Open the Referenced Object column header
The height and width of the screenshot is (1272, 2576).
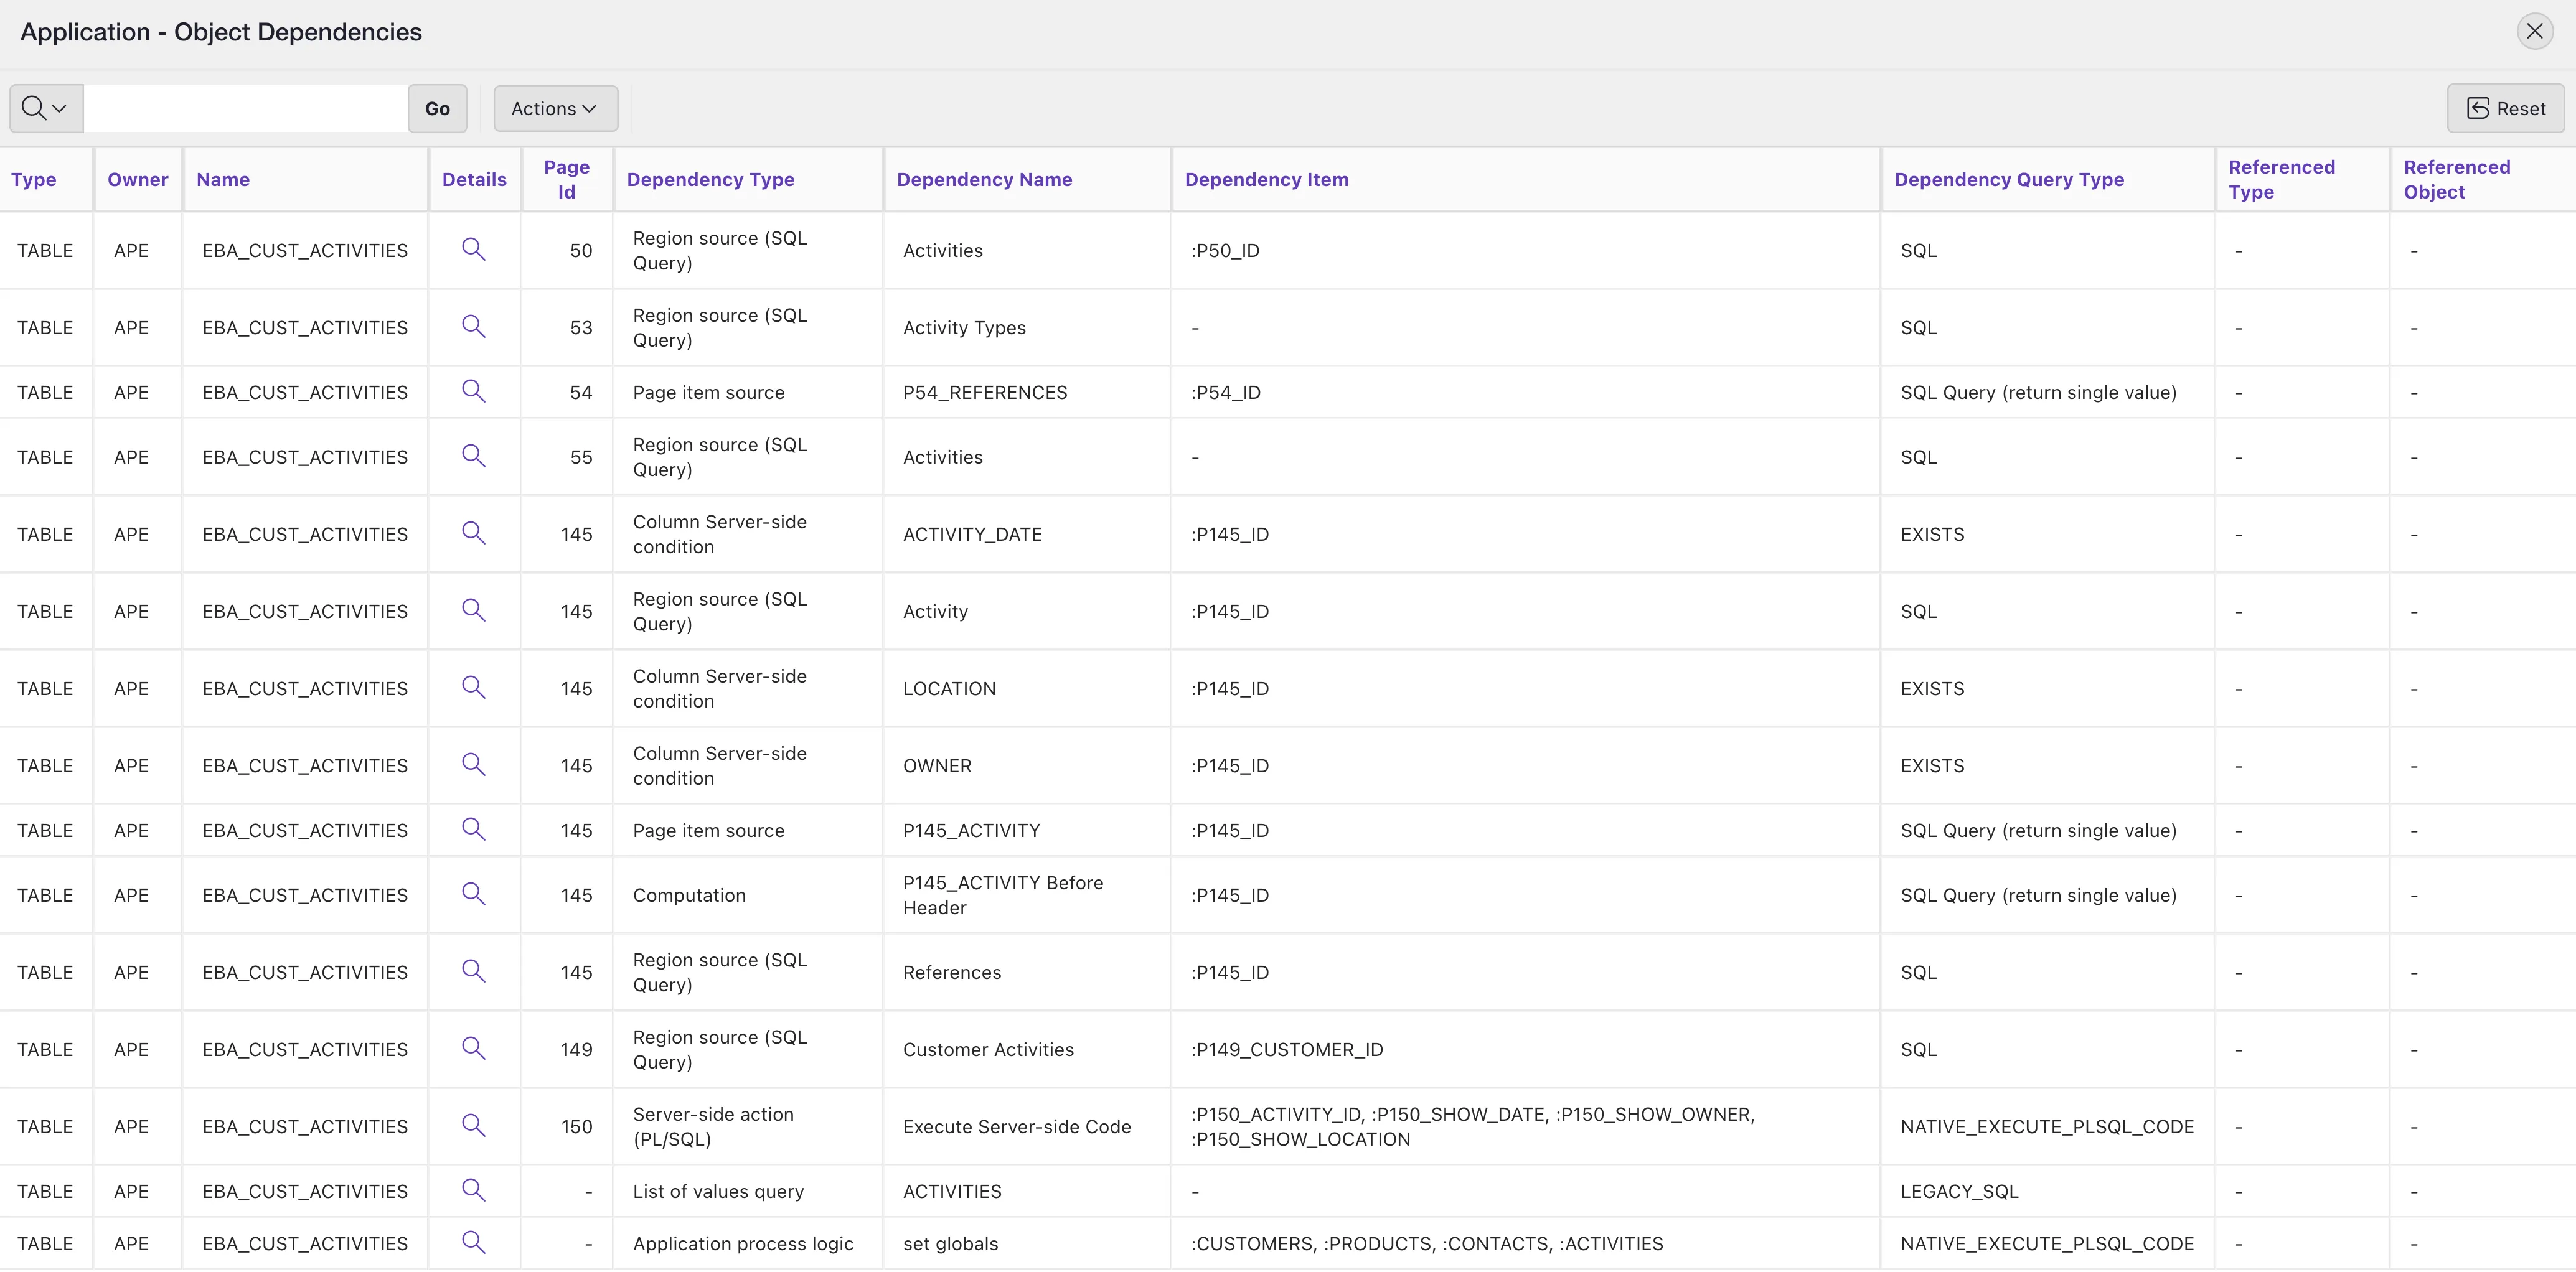tap(2456, 179)
